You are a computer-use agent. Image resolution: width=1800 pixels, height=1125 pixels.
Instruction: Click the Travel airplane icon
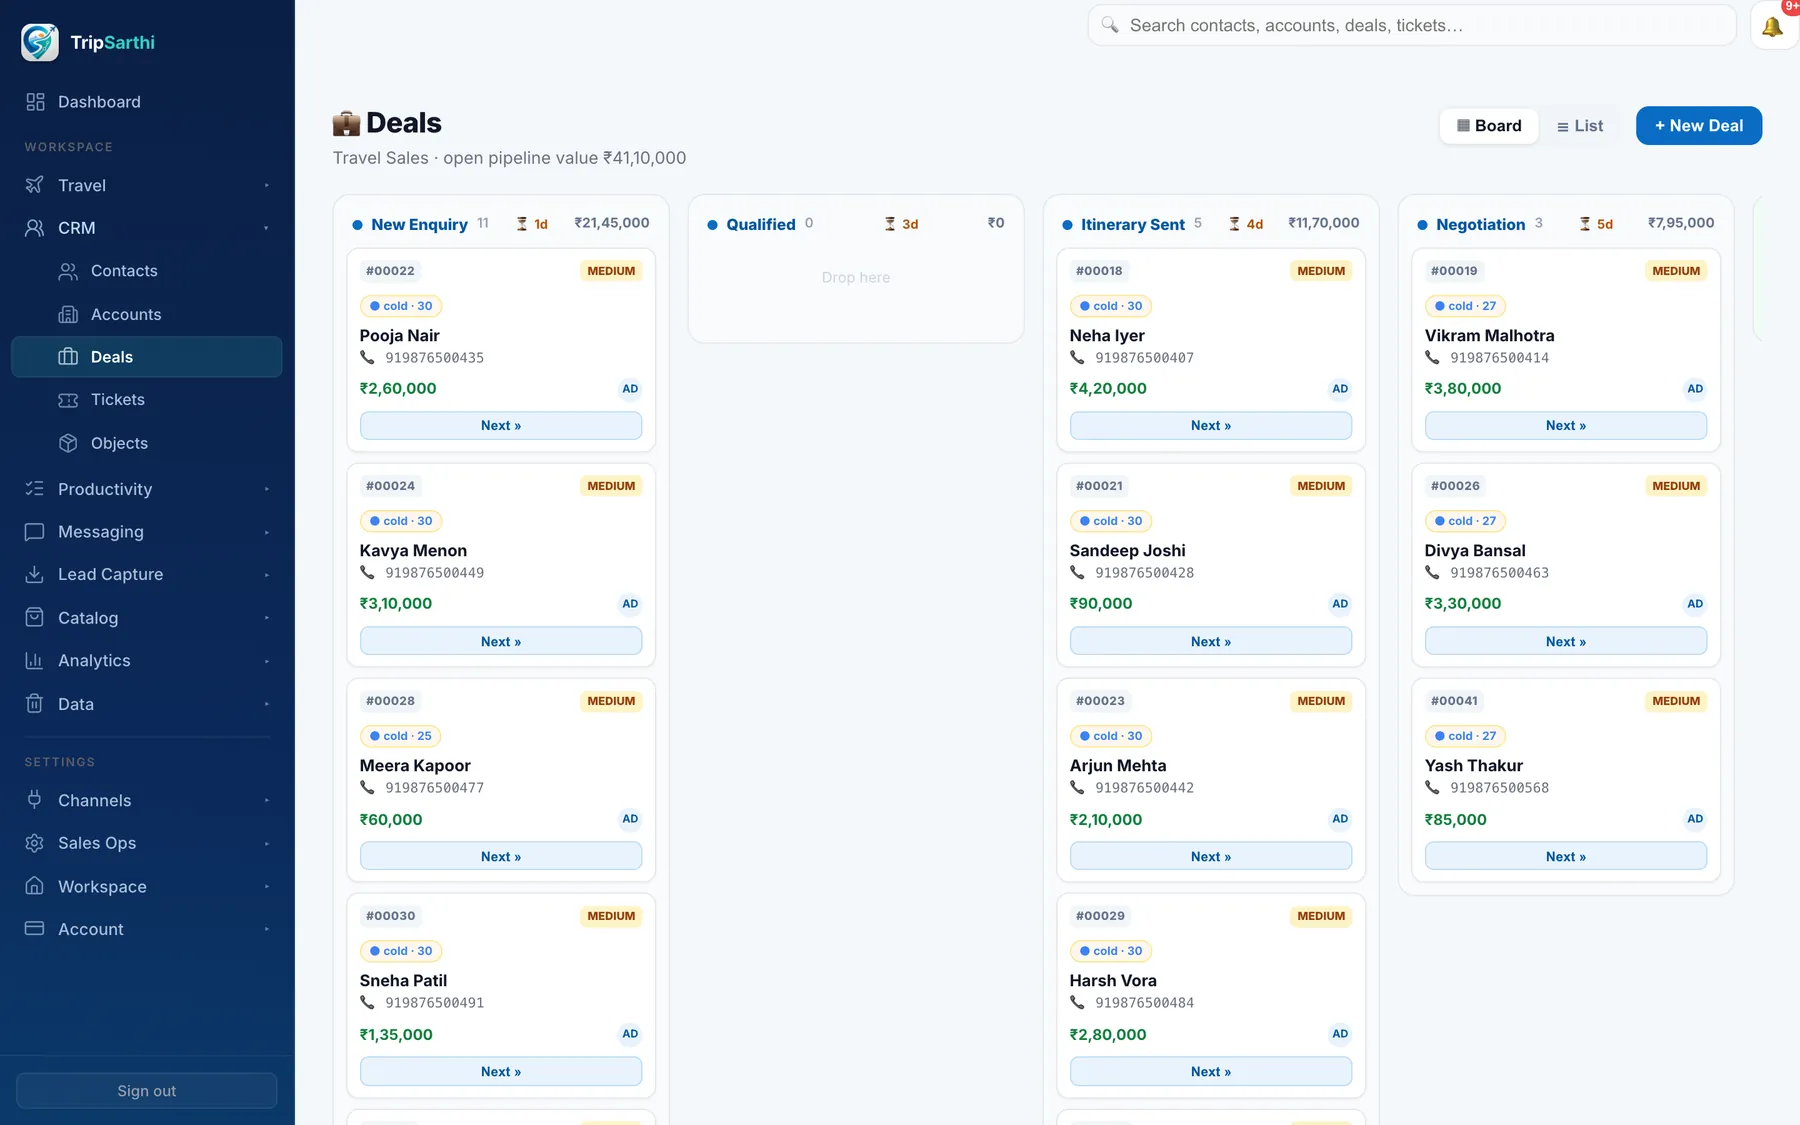click(x=35, y=185)
